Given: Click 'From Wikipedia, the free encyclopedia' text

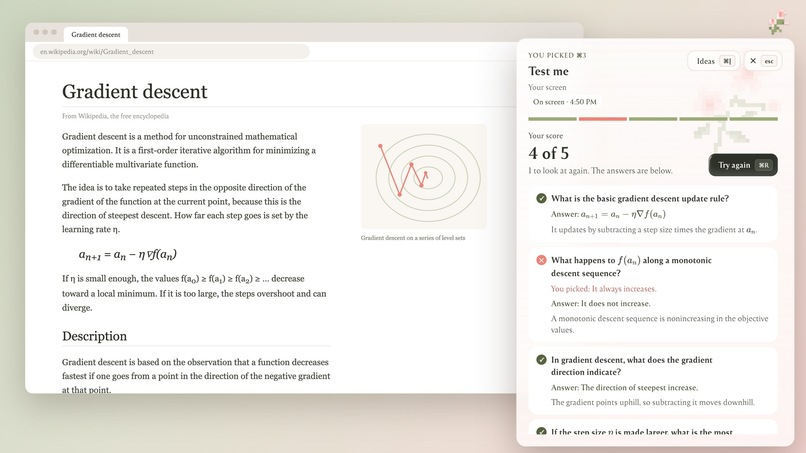Looking at the screenshot, I should [116, 116].
